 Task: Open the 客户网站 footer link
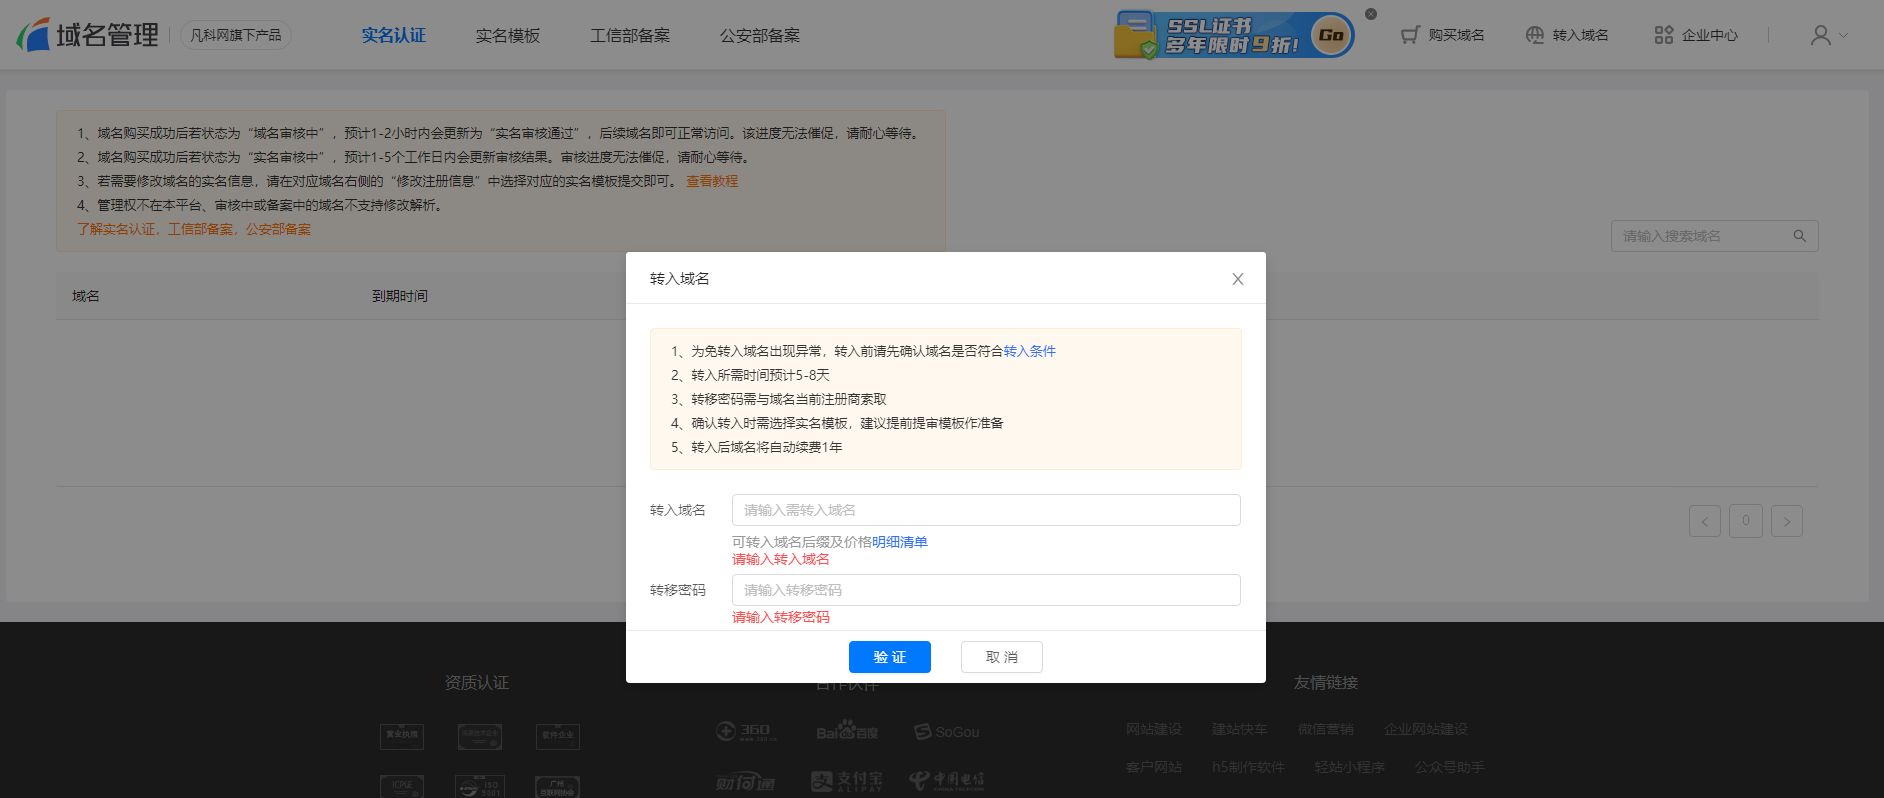(1154, 767)
